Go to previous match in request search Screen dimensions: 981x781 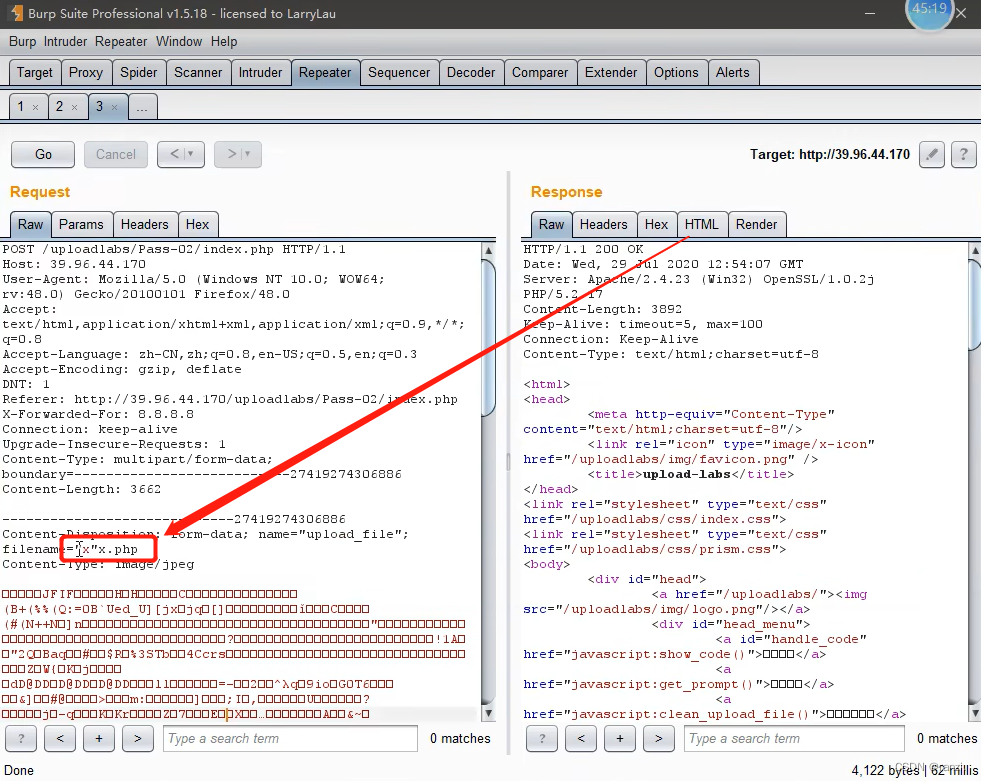tap(60, 738)
